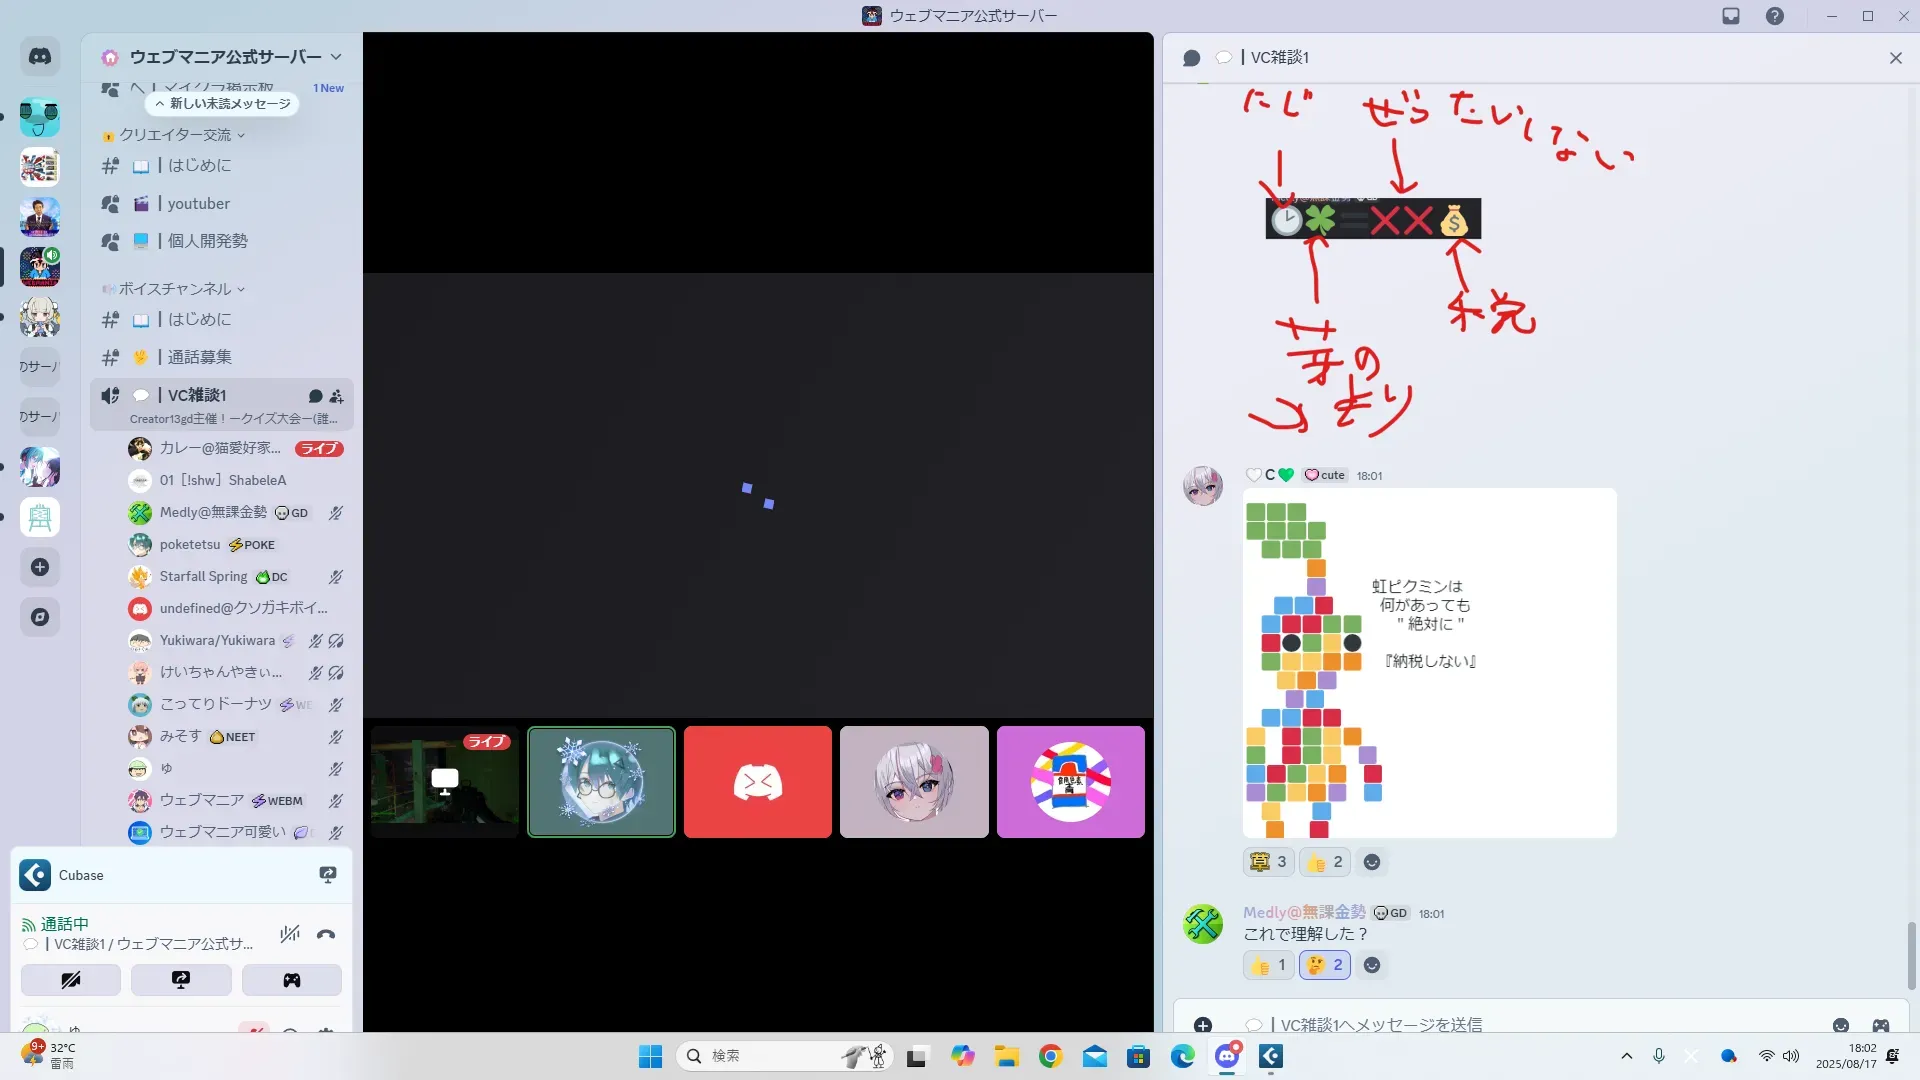The image size is (1920, 1080).
Task: Toggle noise suppression in voice panel
Action: click(x=290, y=934)
